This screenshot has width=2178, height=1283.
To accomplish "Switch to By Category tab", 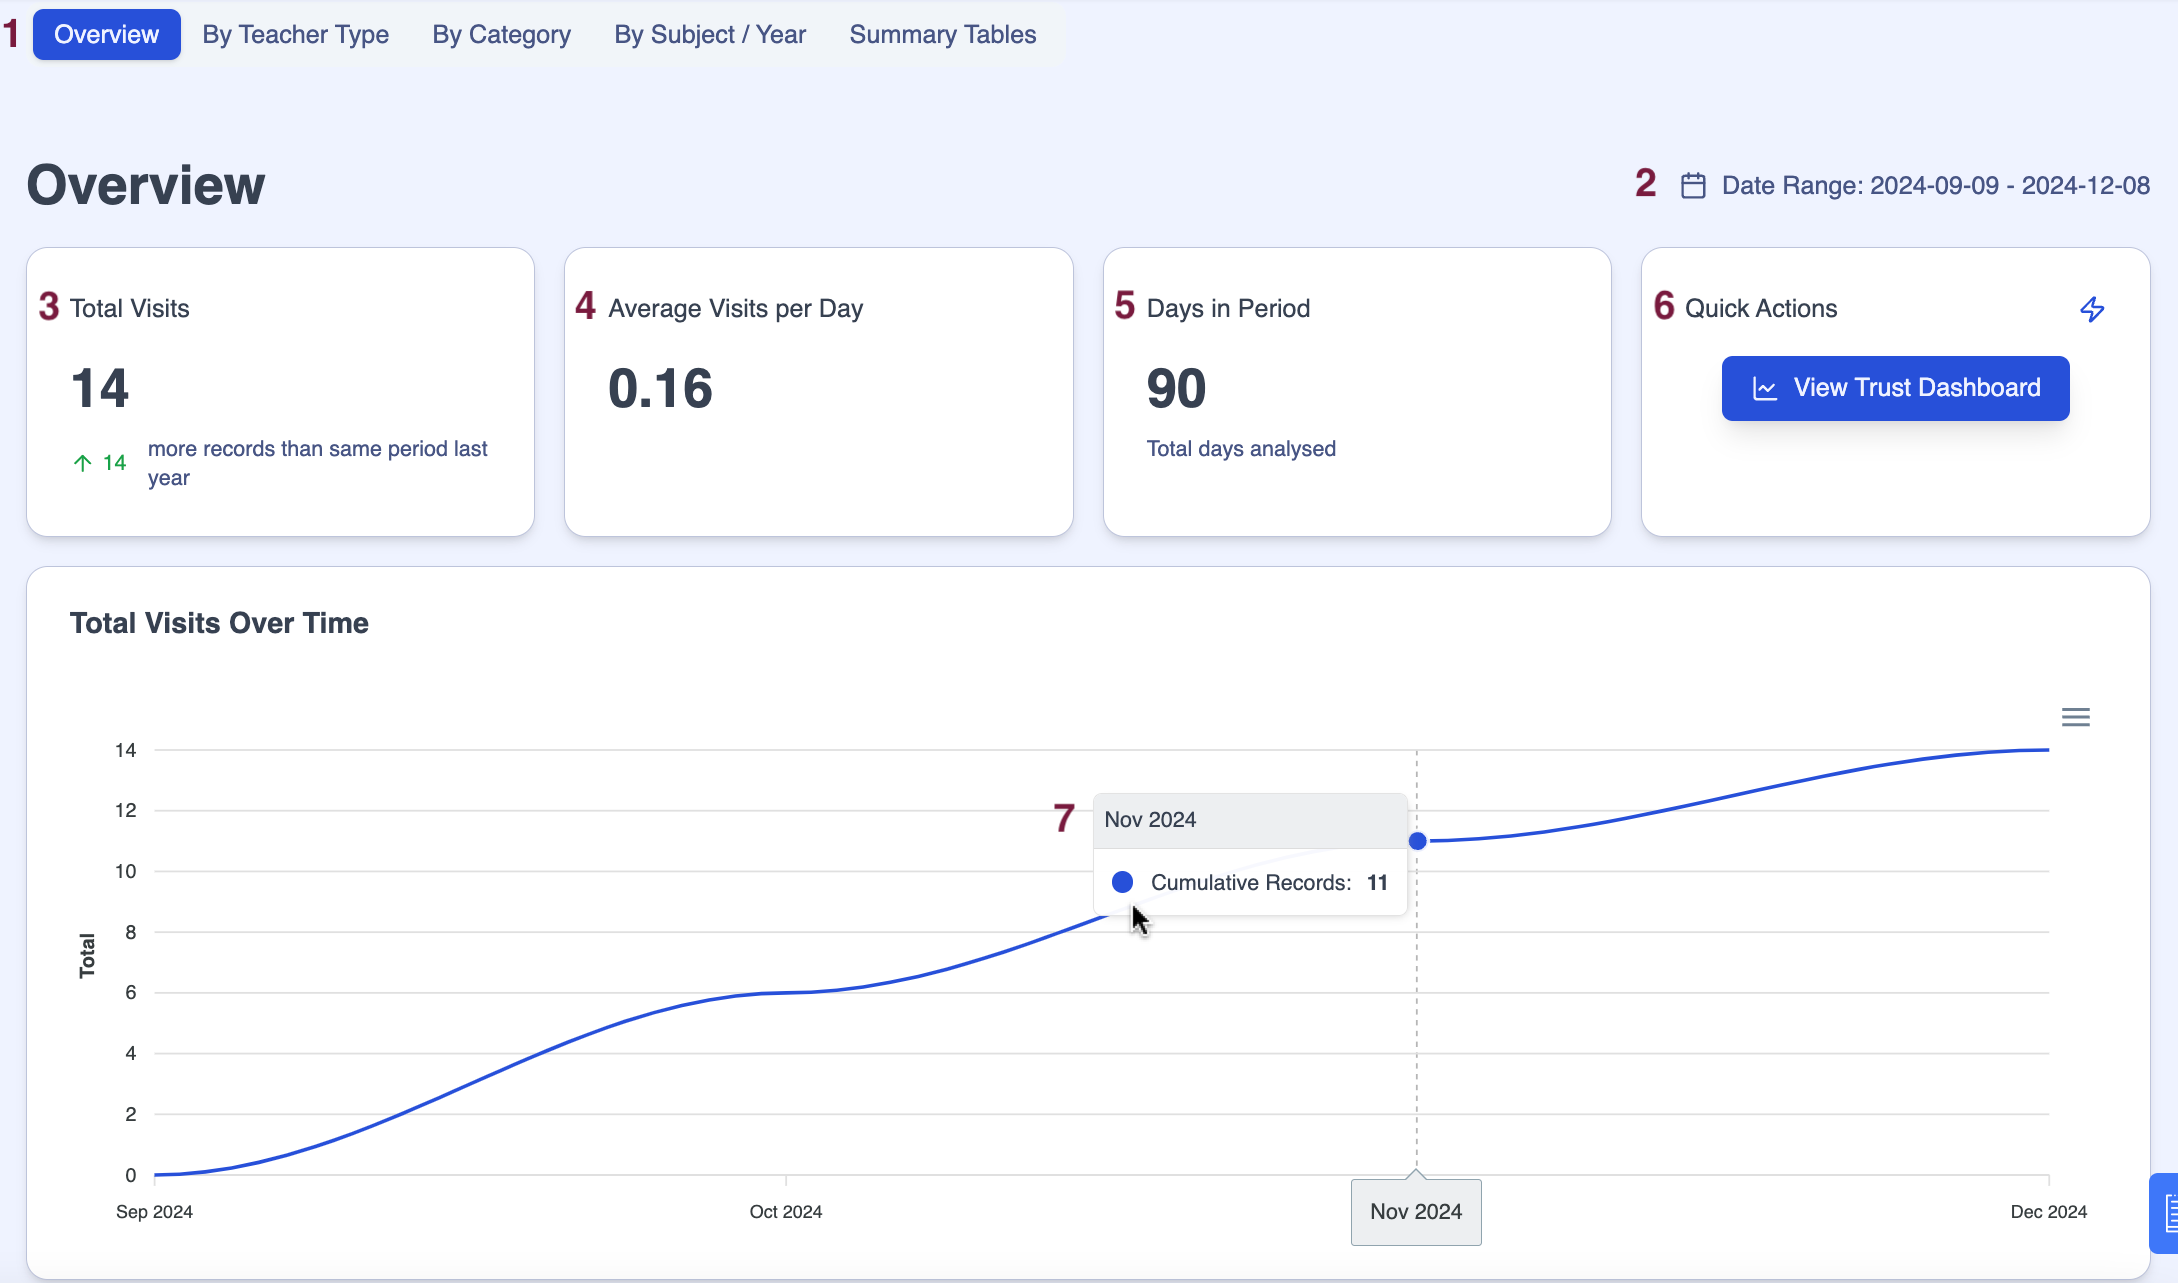I will coord(501,35).
